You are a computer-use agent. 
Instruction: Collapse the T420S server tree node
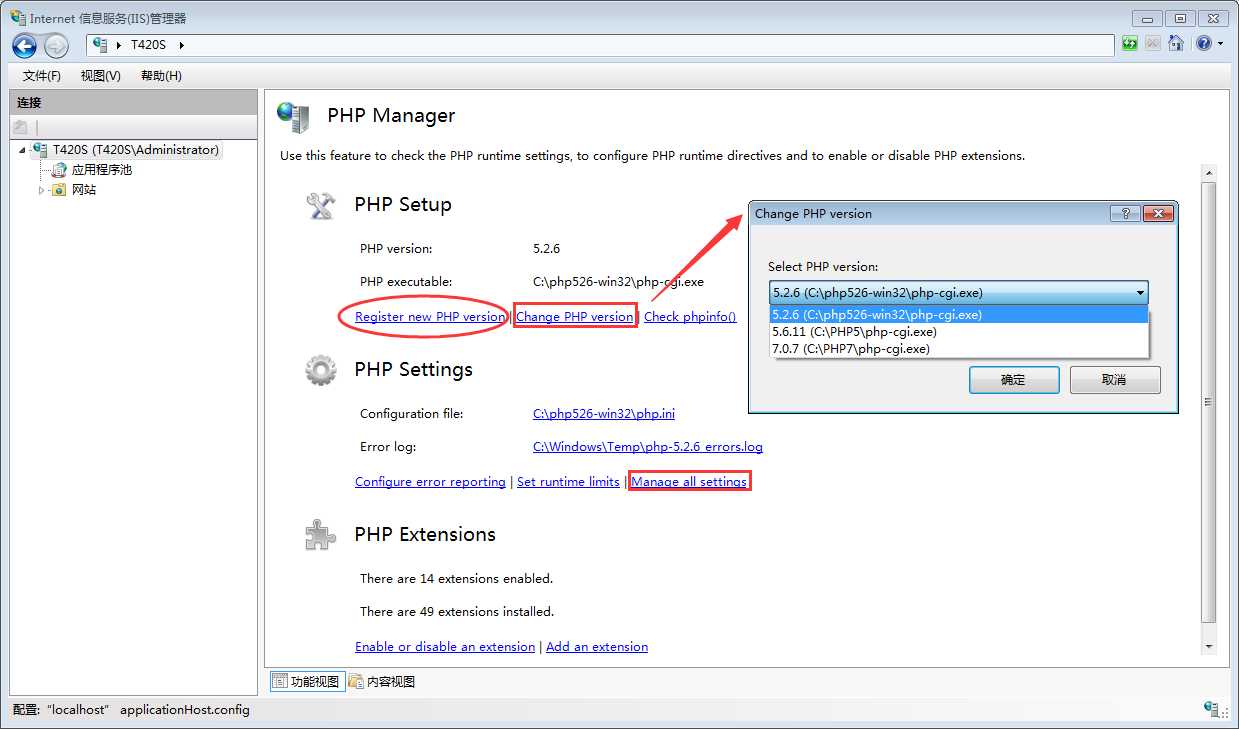(22, 150)
